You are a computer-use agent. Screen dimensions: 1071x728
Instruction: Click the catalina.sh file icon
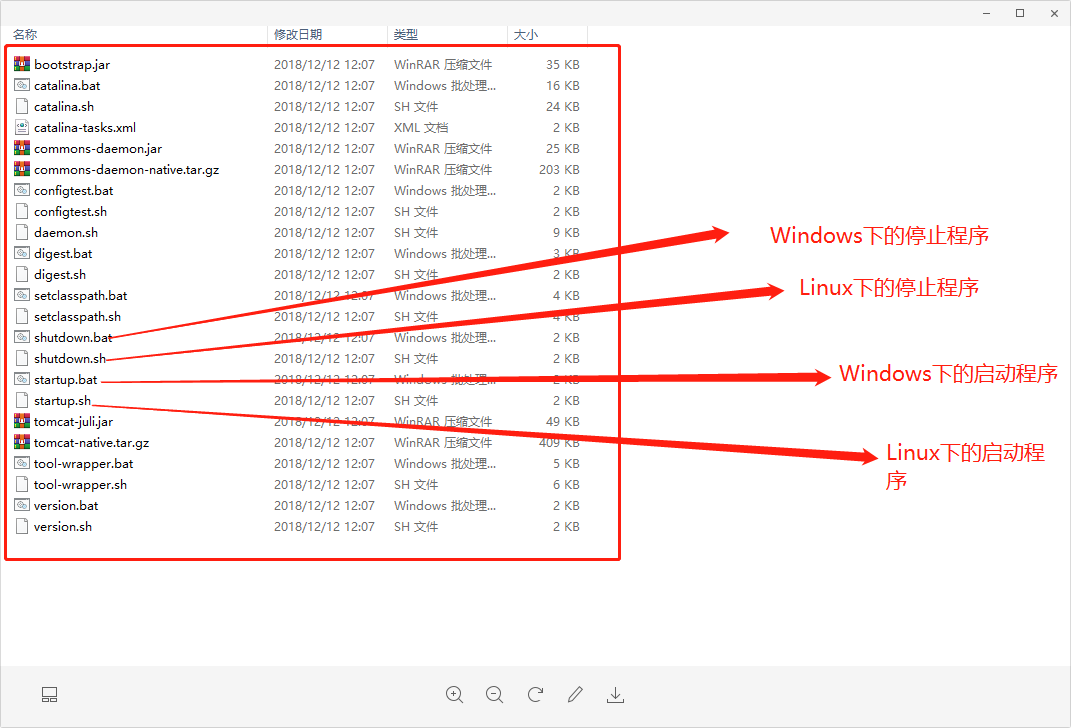(x=22, y=107)
